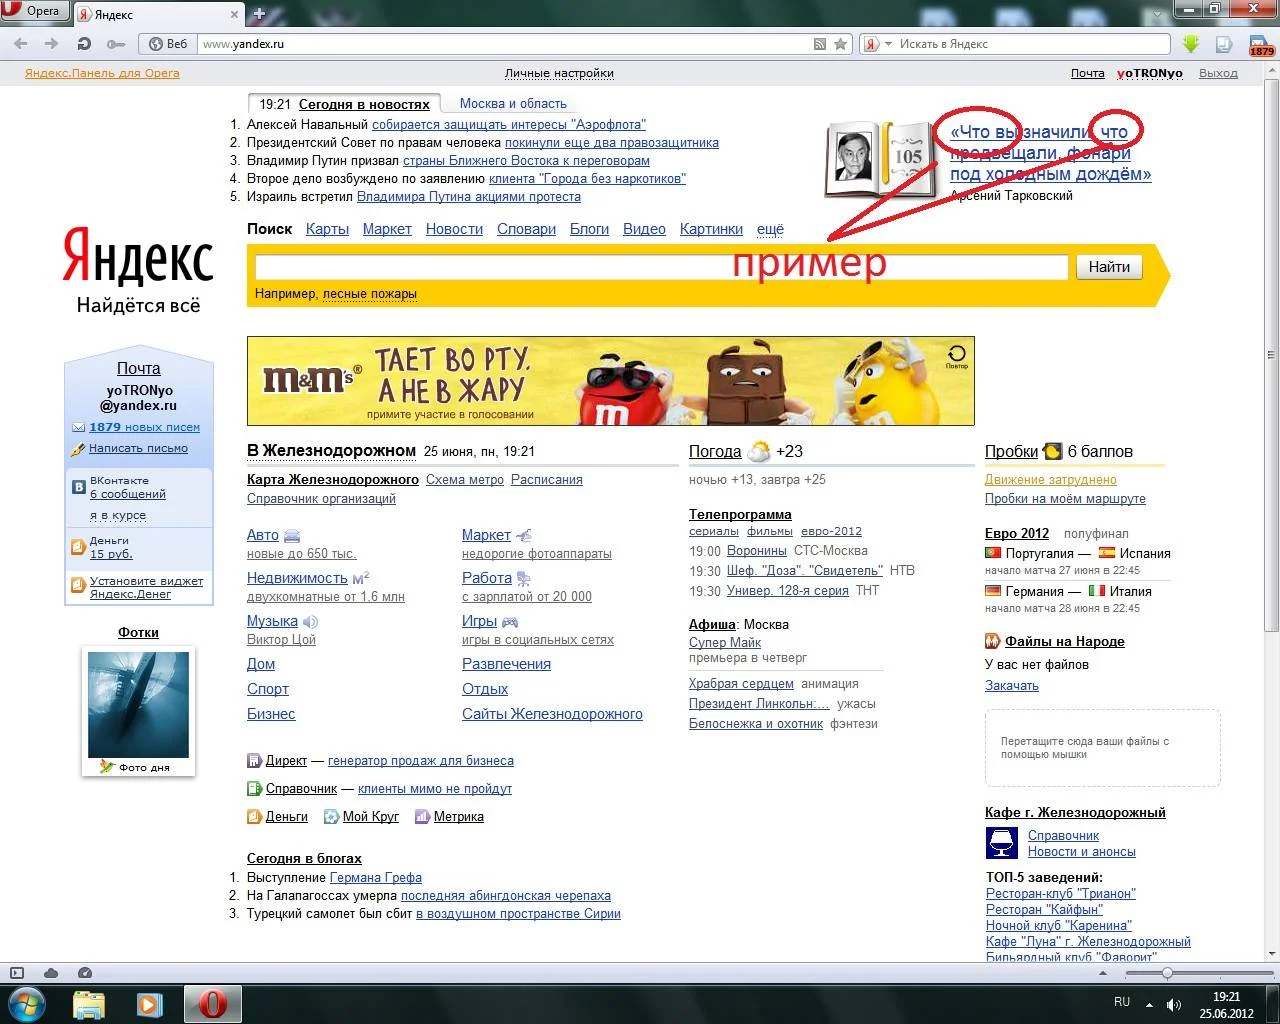Click in the Yandex search input field
This screenshot has height=1024, width=1280.
tap(662, 267)
